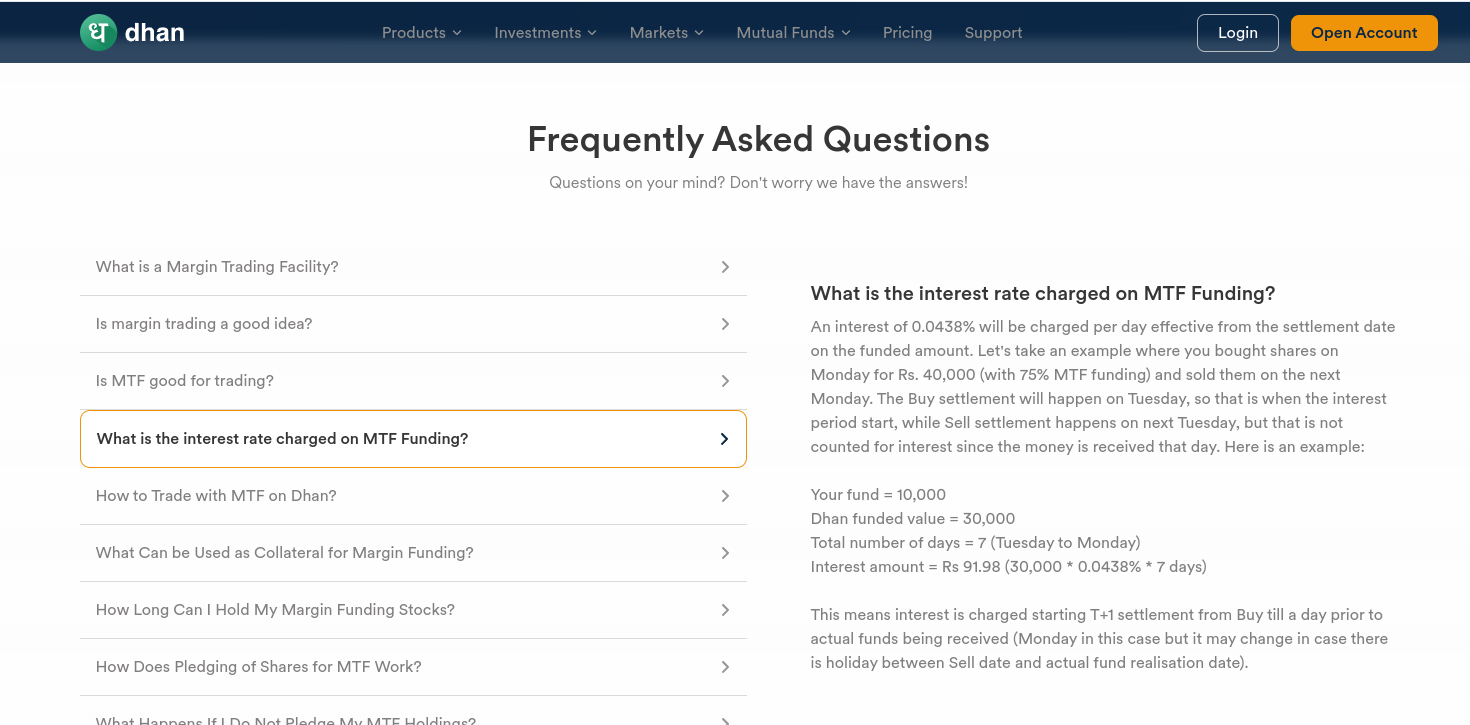Go to the Pricing page

click(907, 33)
